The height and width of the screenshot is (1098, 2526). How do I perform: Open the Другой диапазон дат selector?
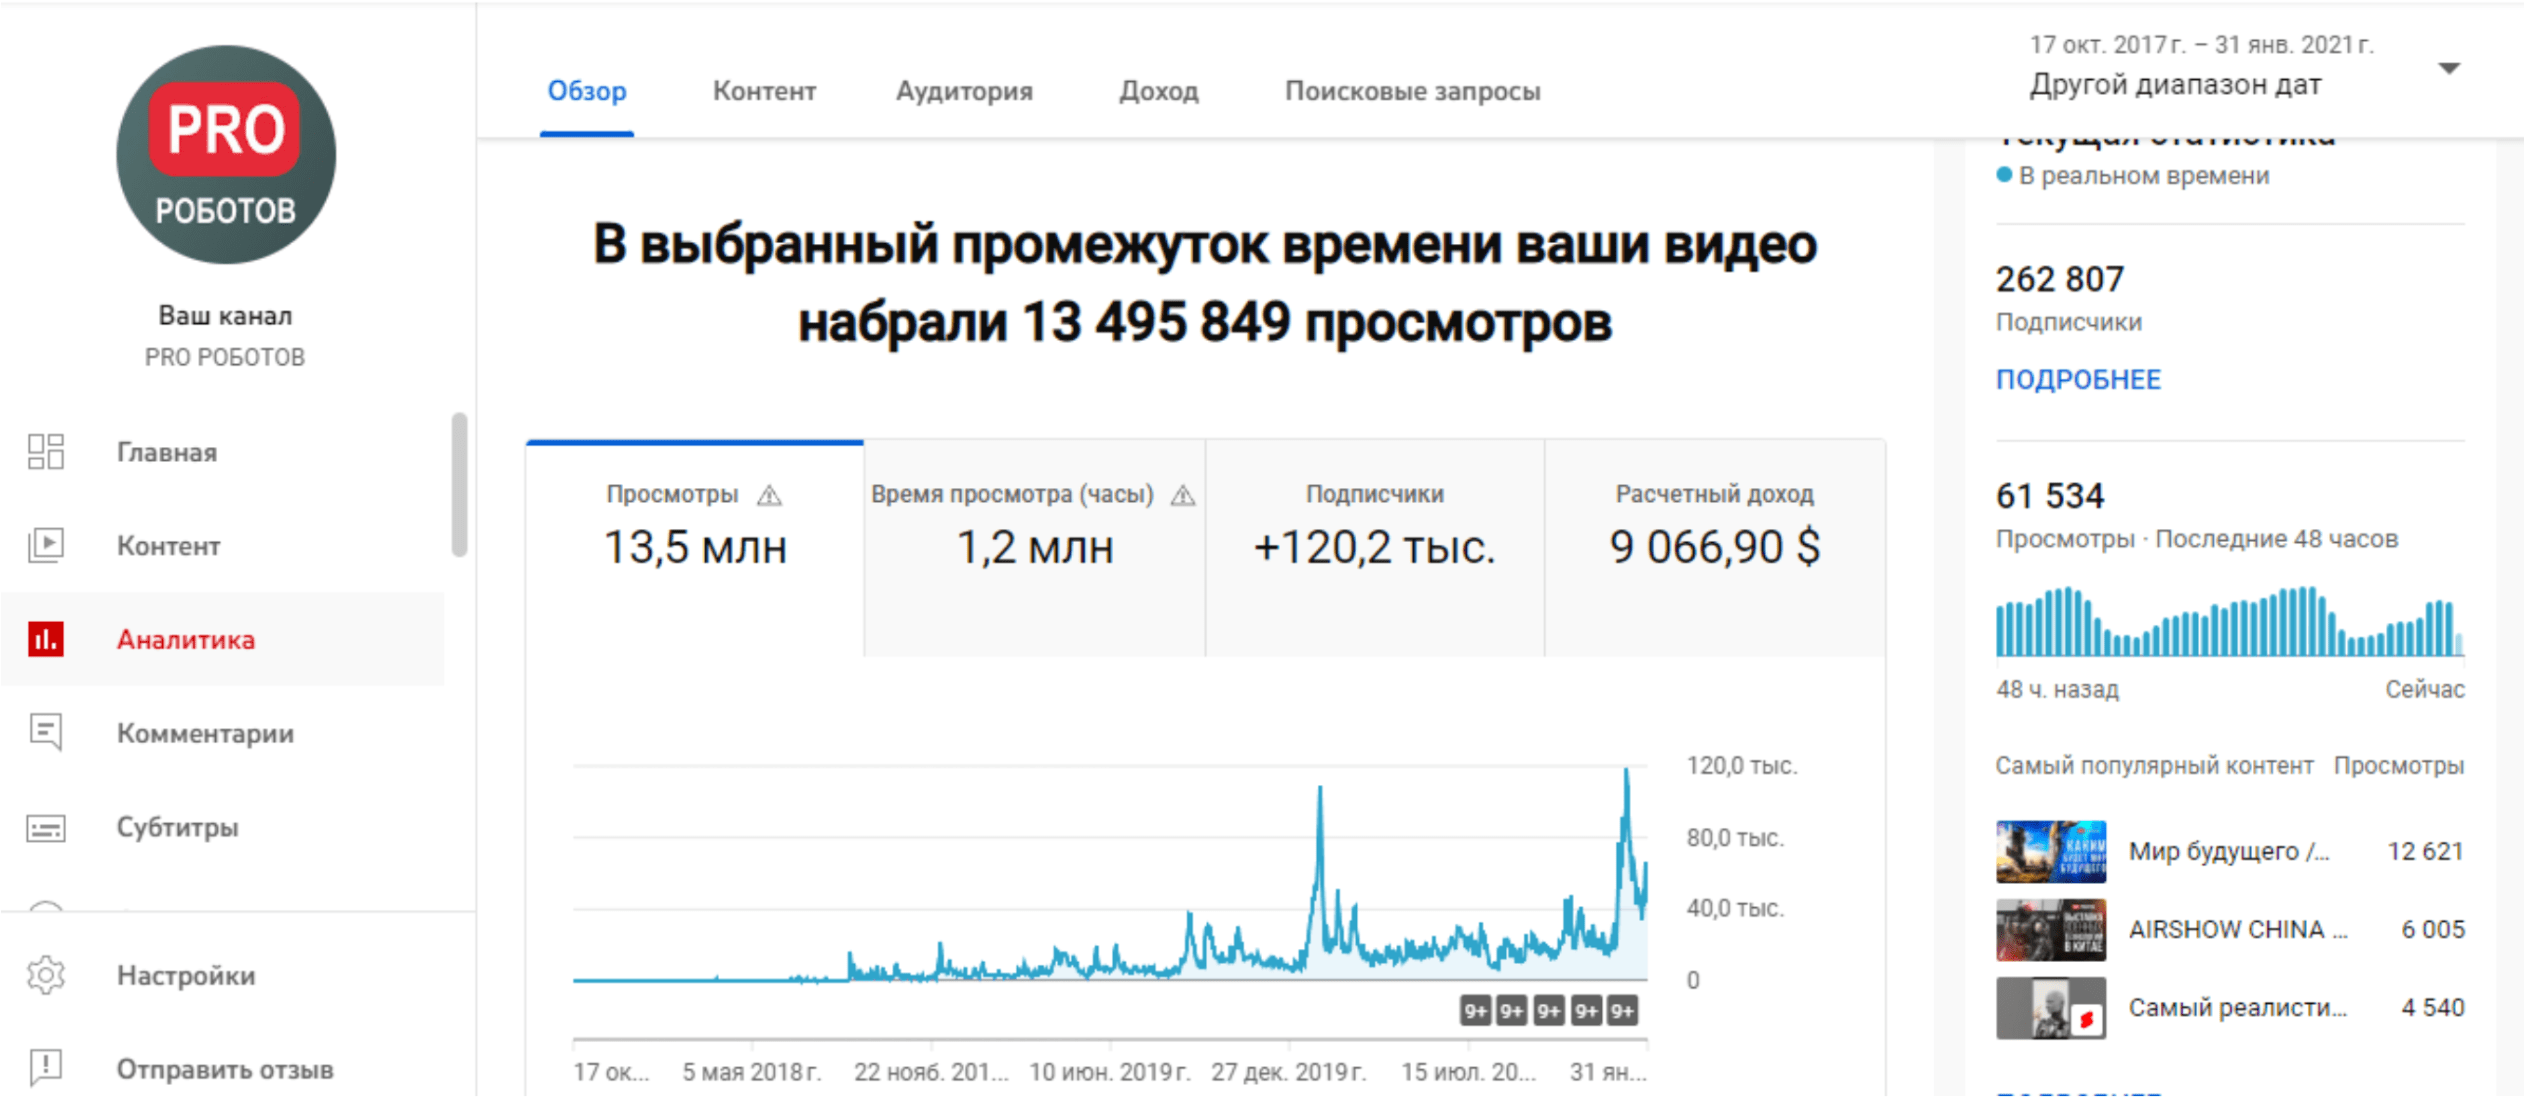tap(2174, 85)
